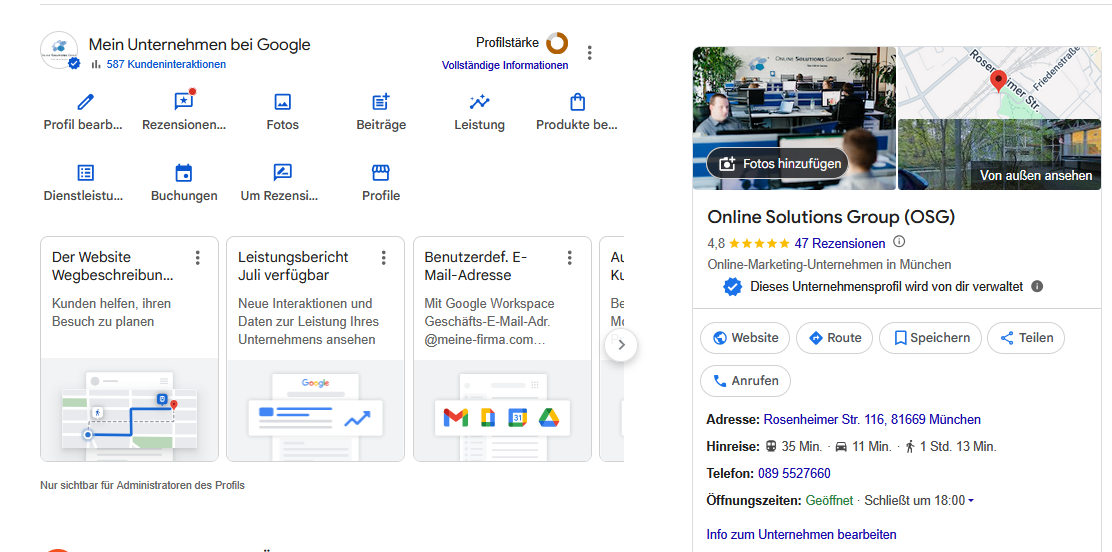Click Von außen ansehen street view thumbnail

[1000, 155]
